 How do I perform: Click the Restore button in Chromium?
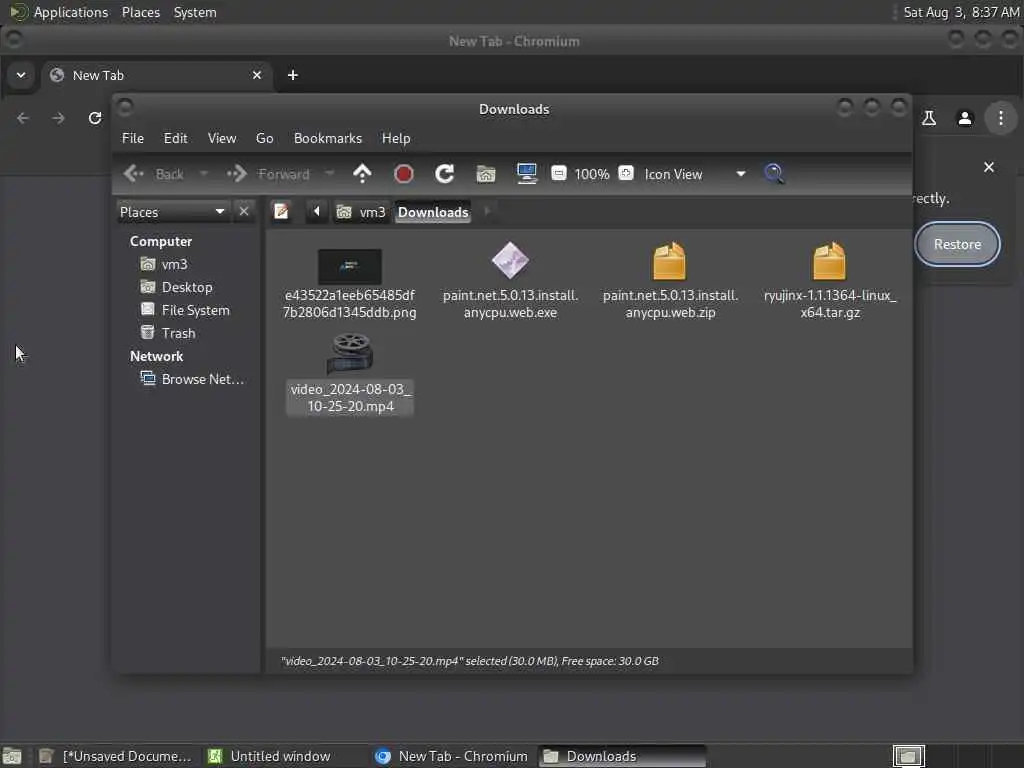click(x=957, y=244)
